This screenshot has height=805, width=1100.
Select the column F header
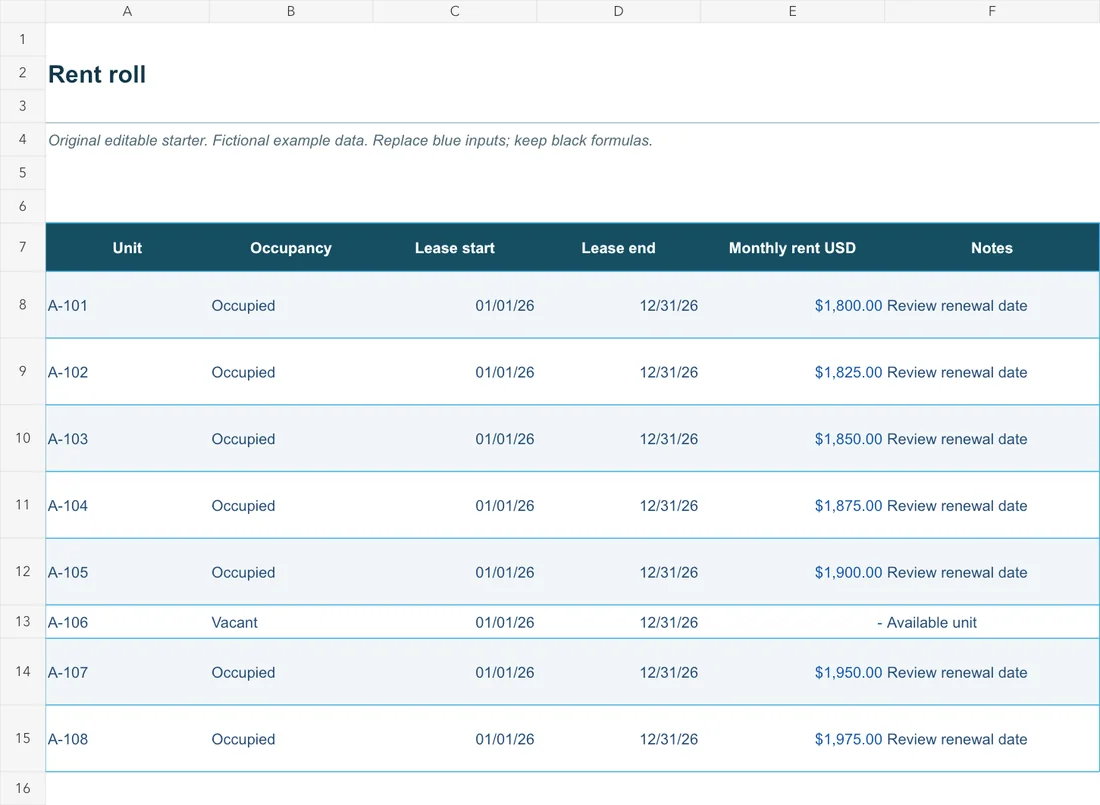[x=992, y=11]
